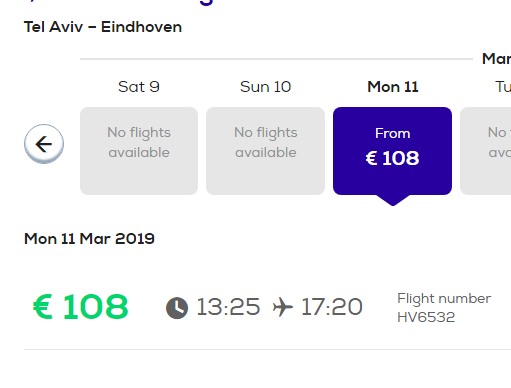Click the clock icon beside 13:25
Screen dimensions: 511x388
177,308
